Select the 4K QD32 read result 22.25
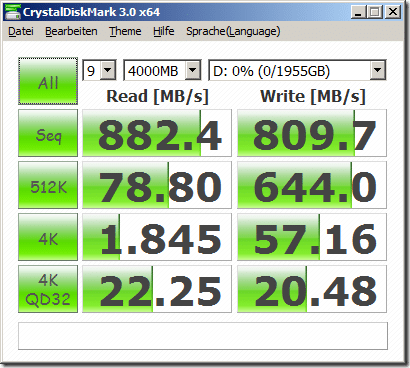 (x=157, y=289)
